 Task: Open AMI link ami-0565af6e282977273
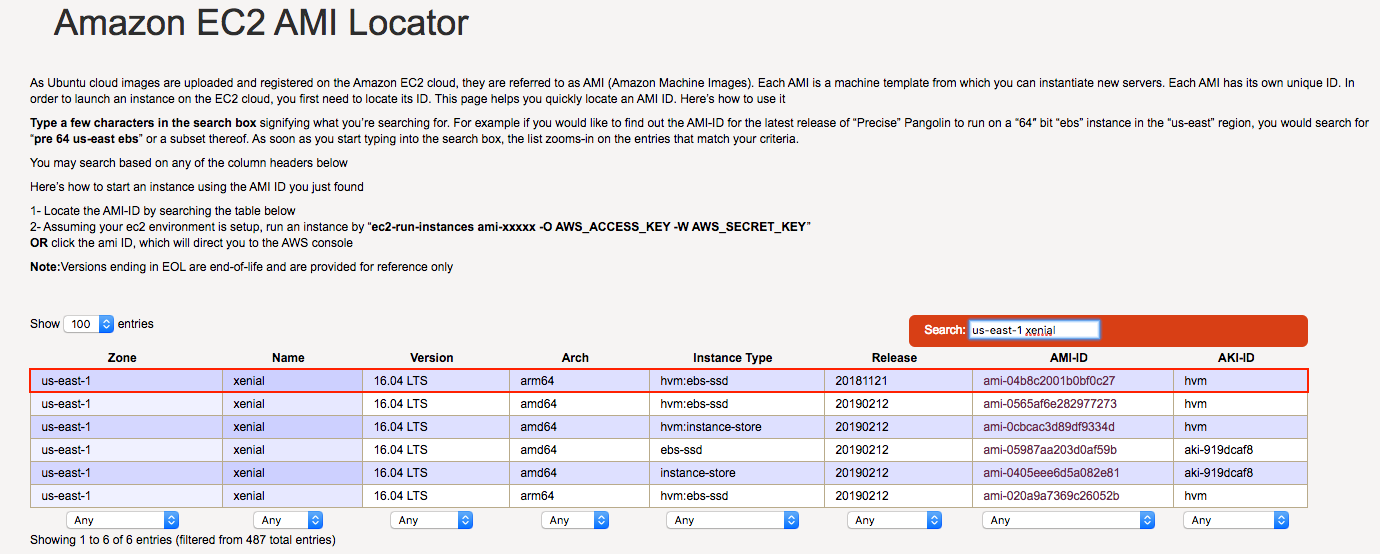[x=1050, y=404]
